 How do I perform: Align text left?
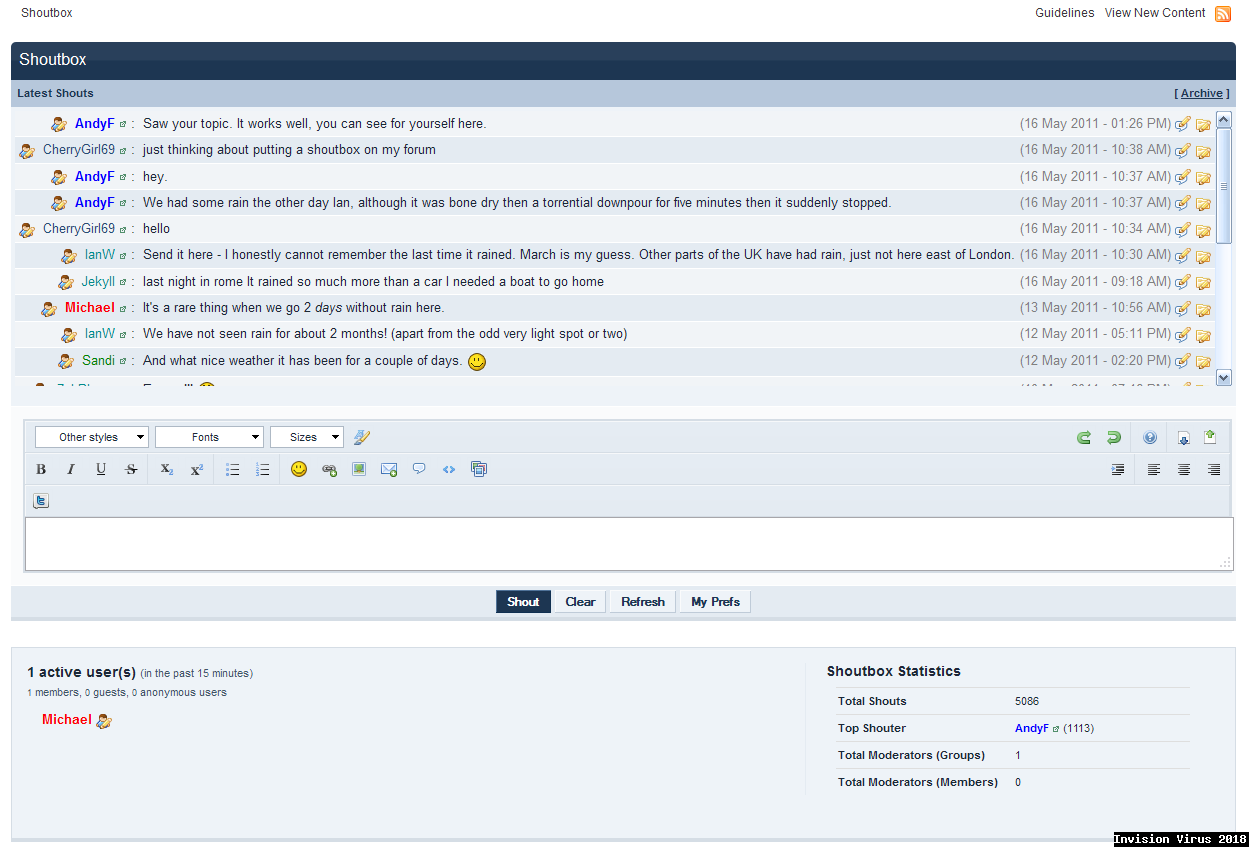[1154, 469]
